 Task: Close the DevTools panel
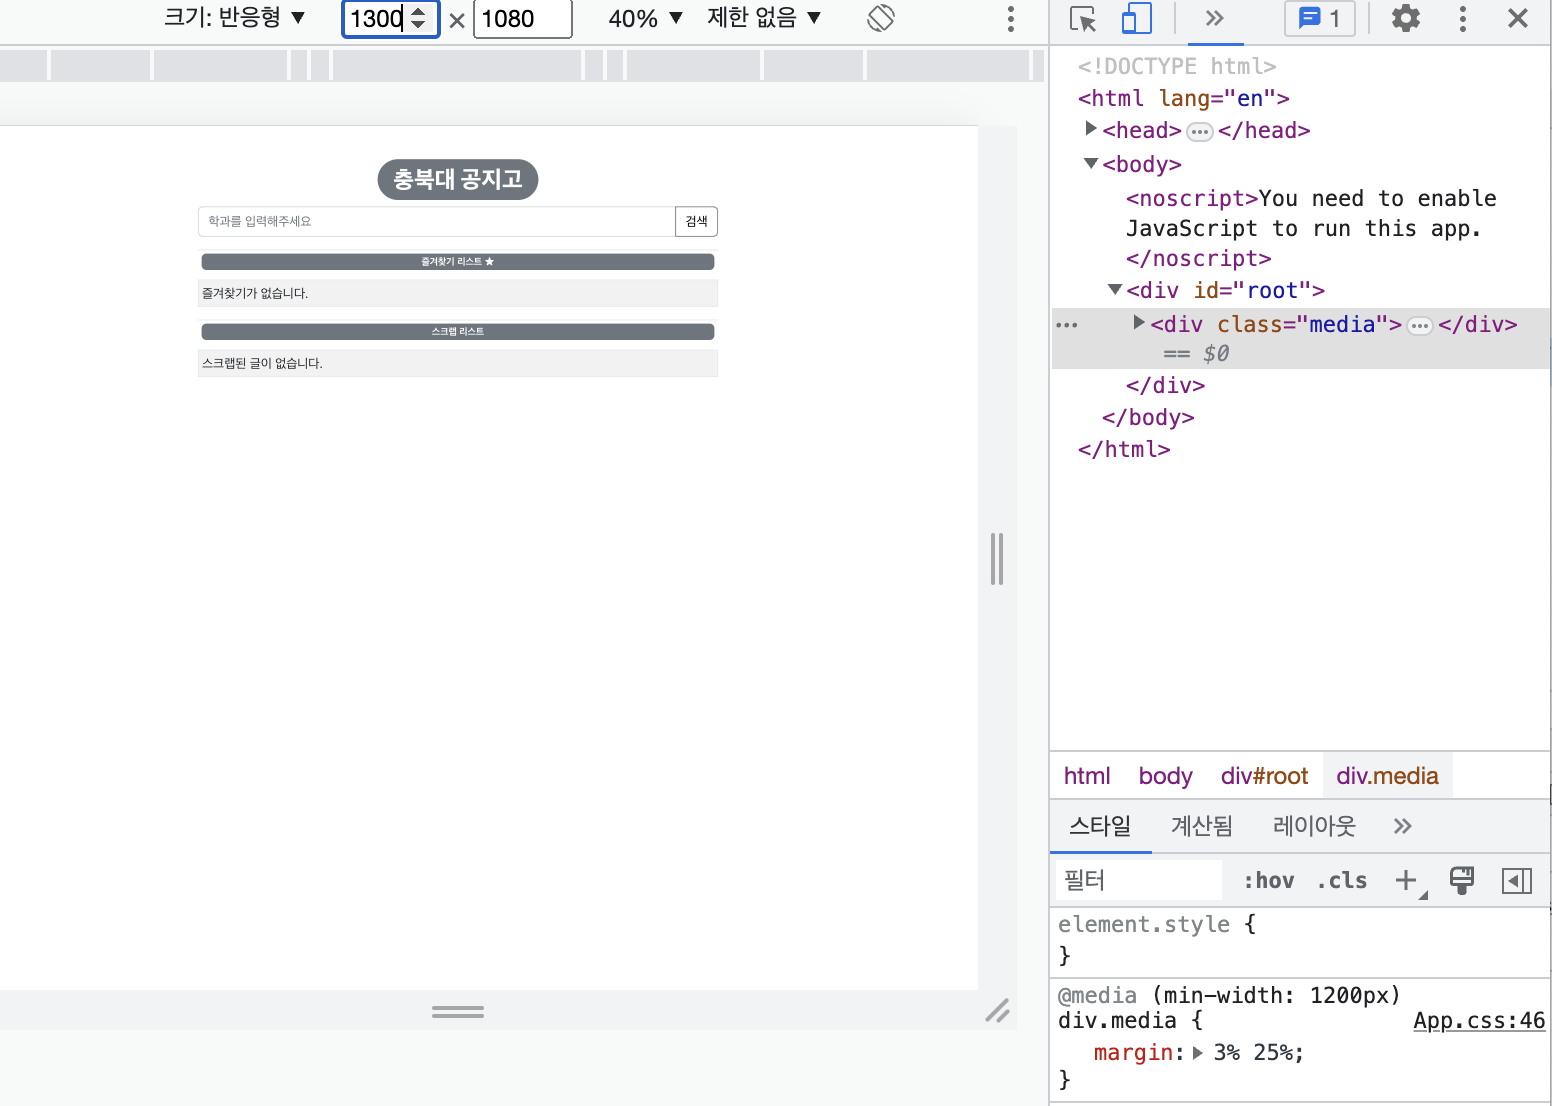[x=1517, y=18]
